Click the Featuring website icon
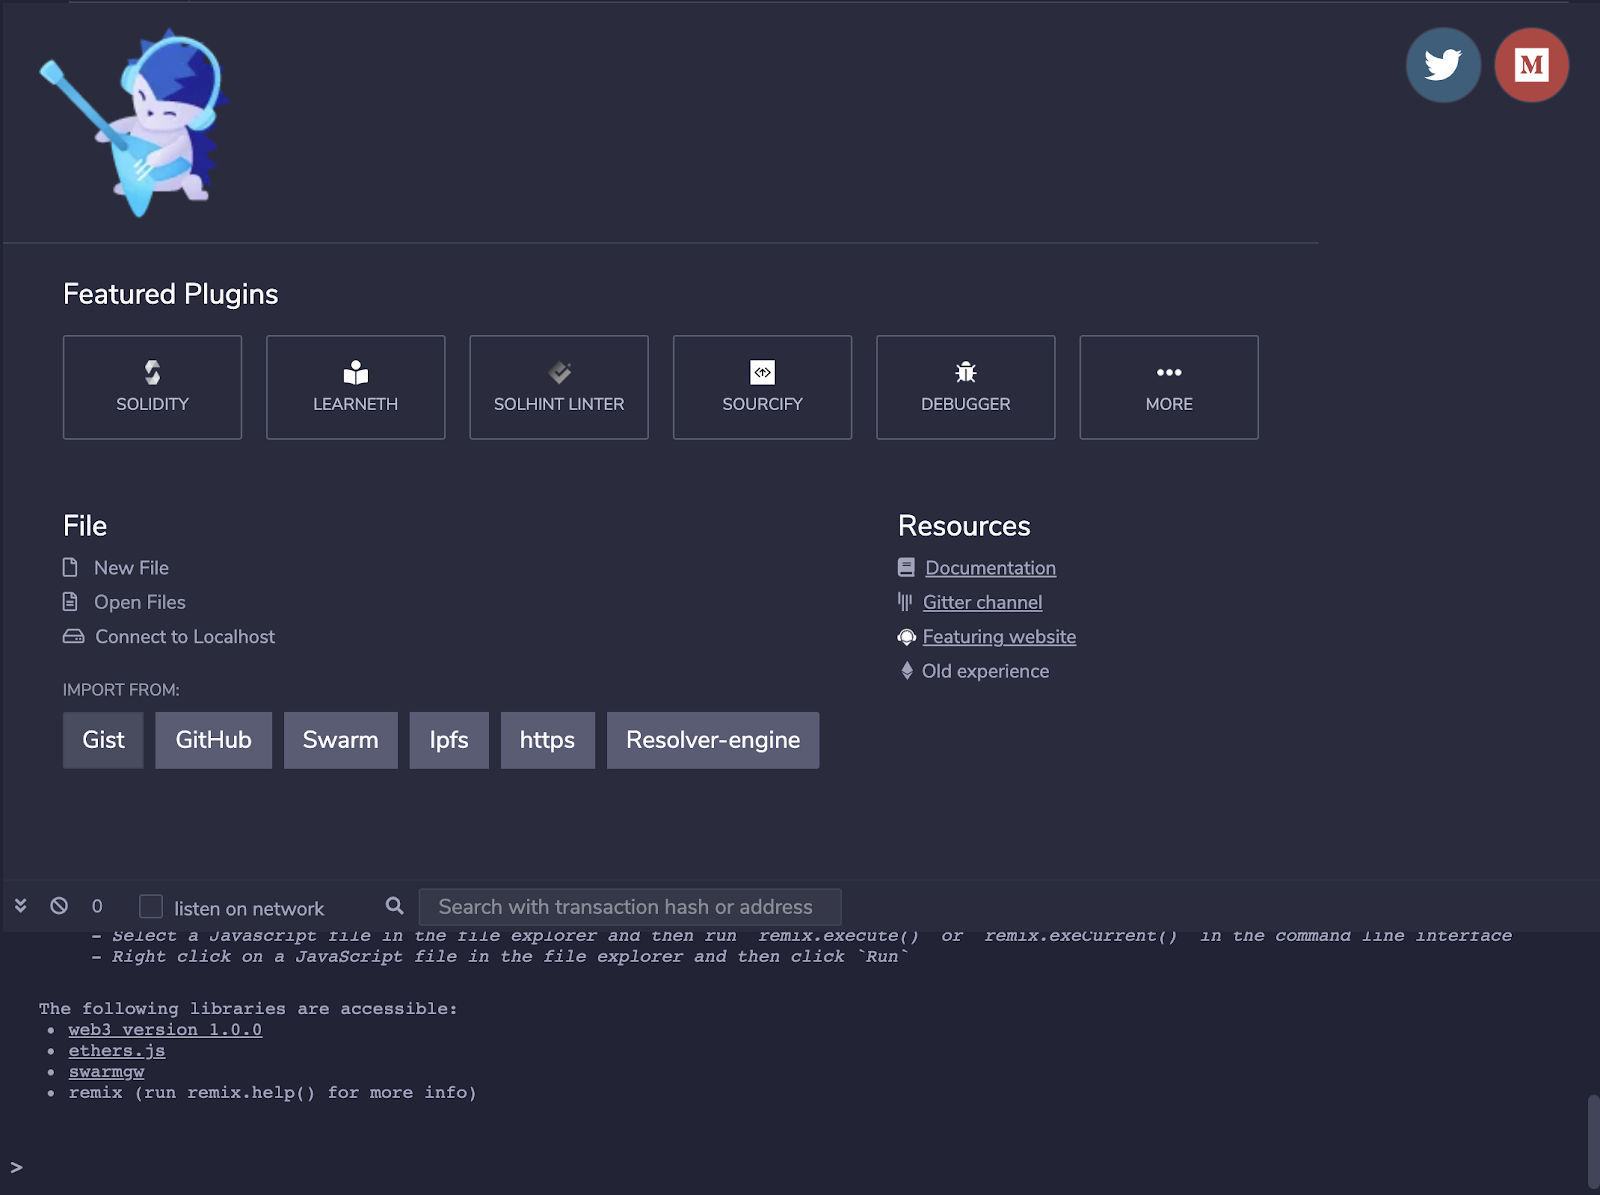The height and width of the screenshot is (1195, 1600). click(907, 637)
